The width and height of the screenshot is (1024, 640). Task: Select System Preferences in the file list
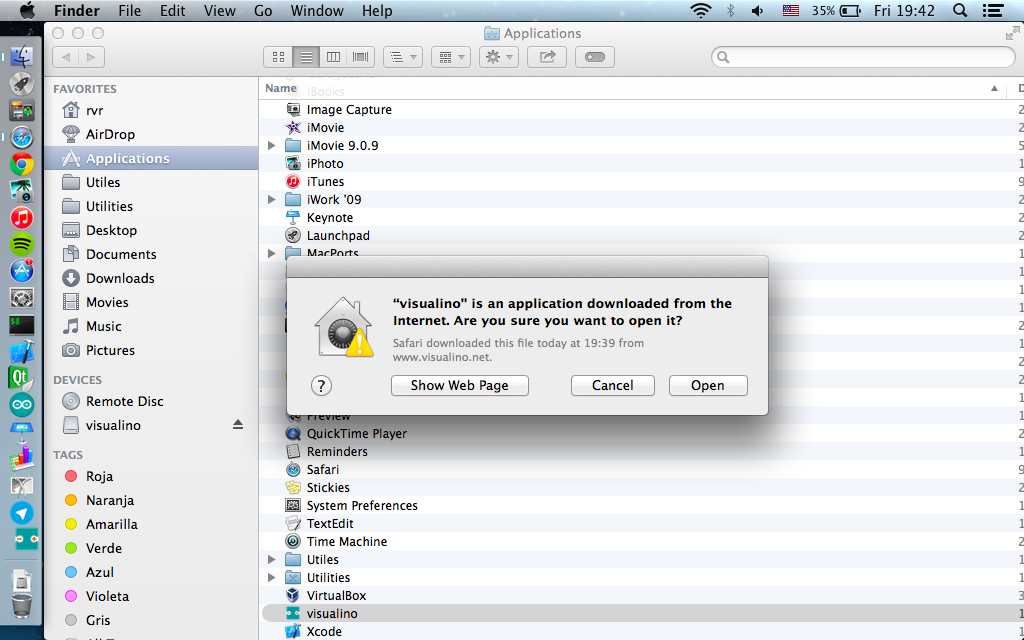point(641,505)
